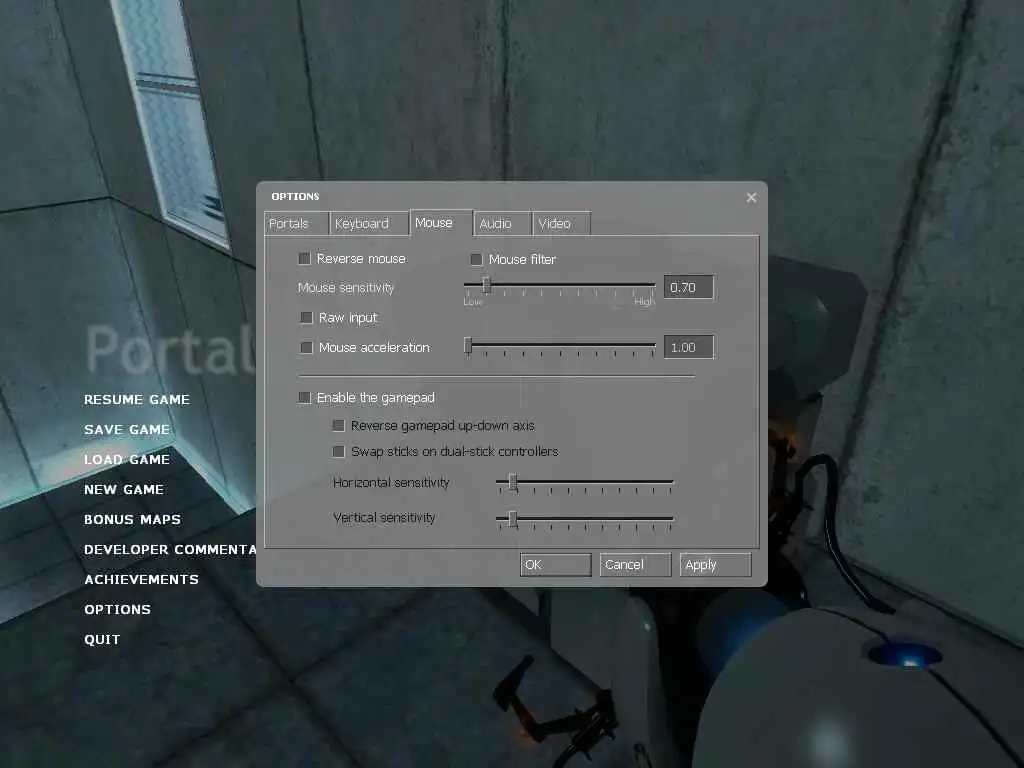The image size is (1024, 768).
Task: Click the Horizontal sensitivity slider handle
Action: [x=513, y=483]
